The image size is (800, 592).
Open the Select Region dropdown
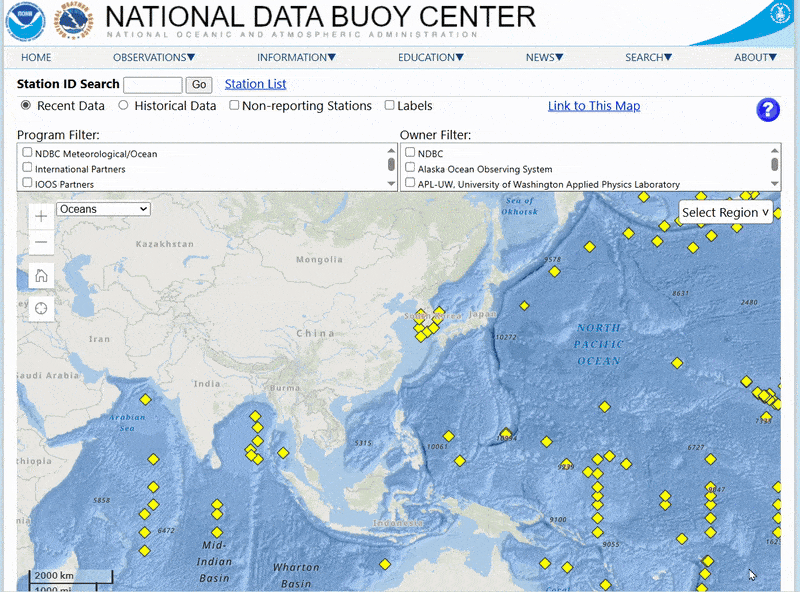click(726, 212)
